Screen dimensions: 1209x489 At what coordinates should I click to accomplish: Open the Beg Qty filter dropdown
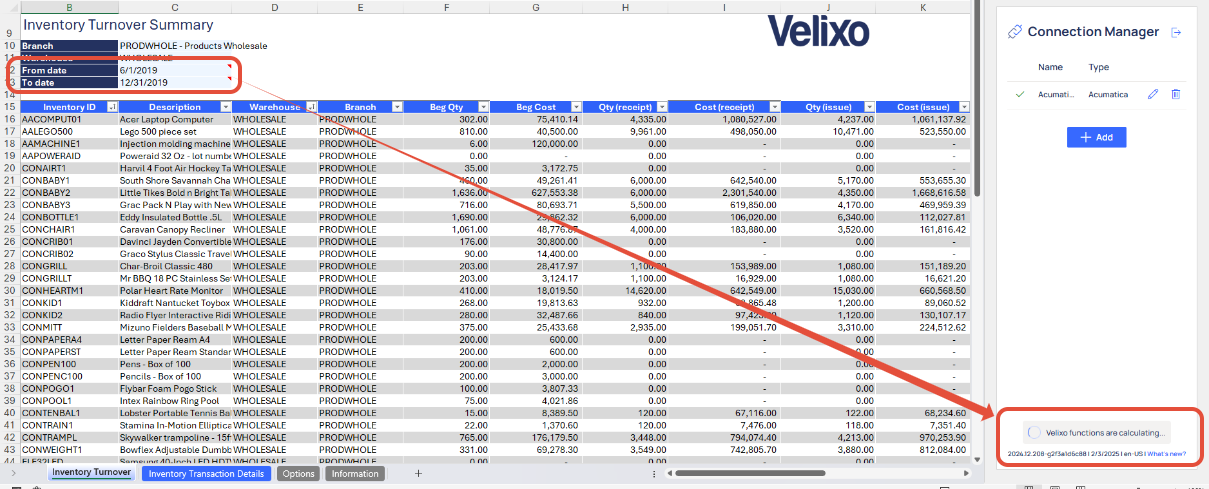[483, 107]
